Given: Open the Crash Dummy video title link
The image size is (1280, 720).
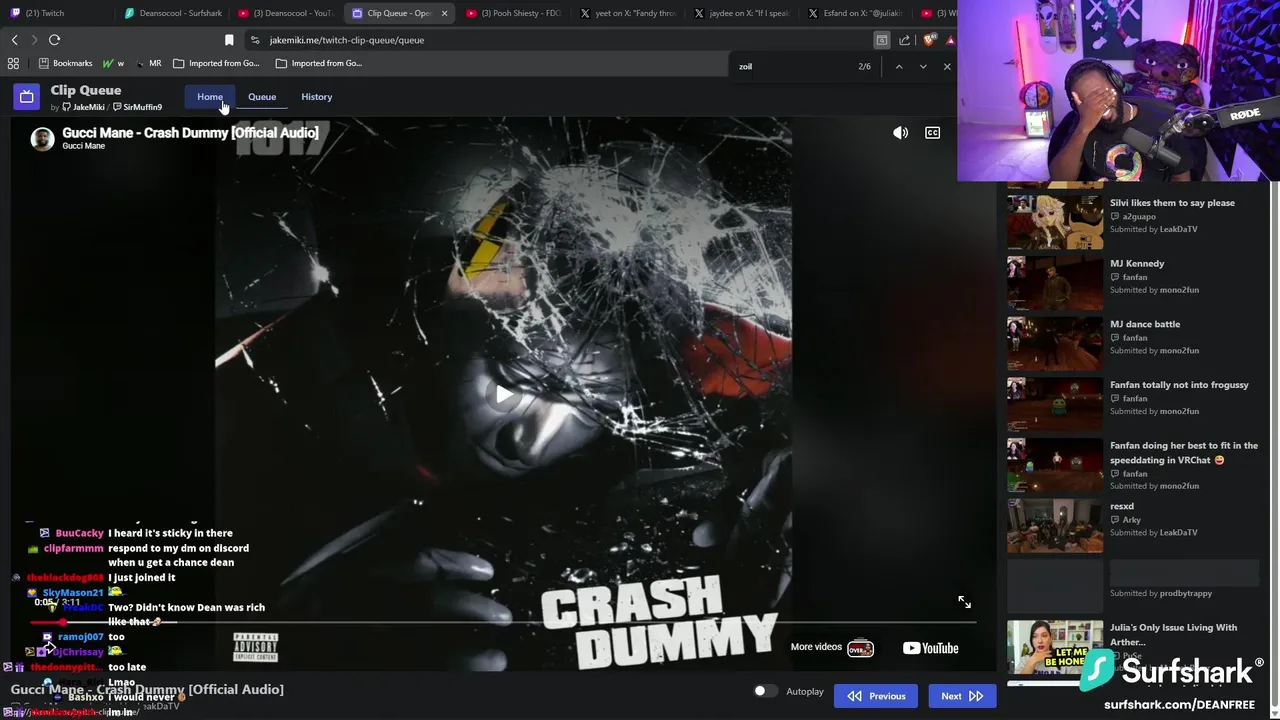Looking at the screenshot, I should [x=190, y=132].
